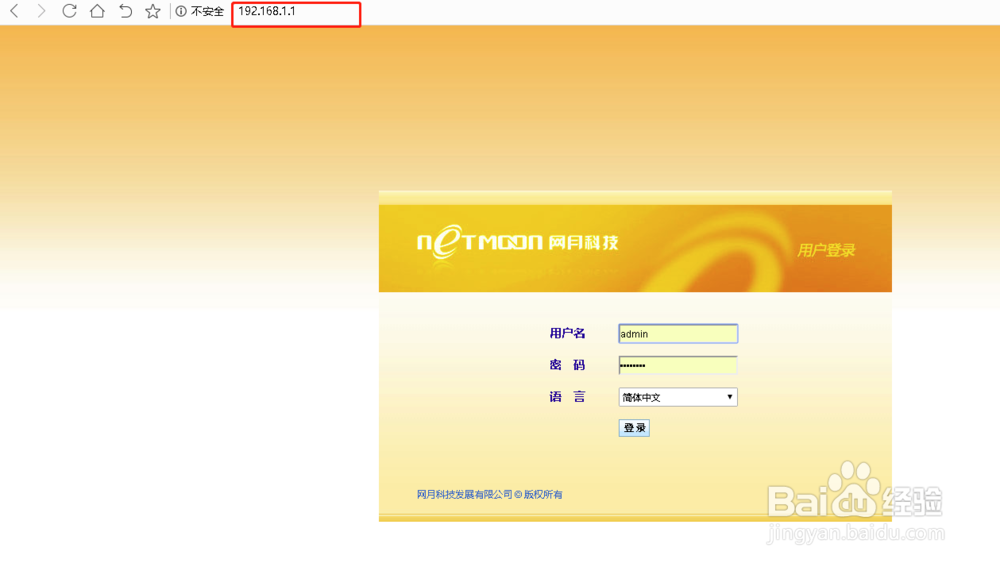Go back using the browser back arrow
Screen dimensions: 1000x567
click(15, 11)
